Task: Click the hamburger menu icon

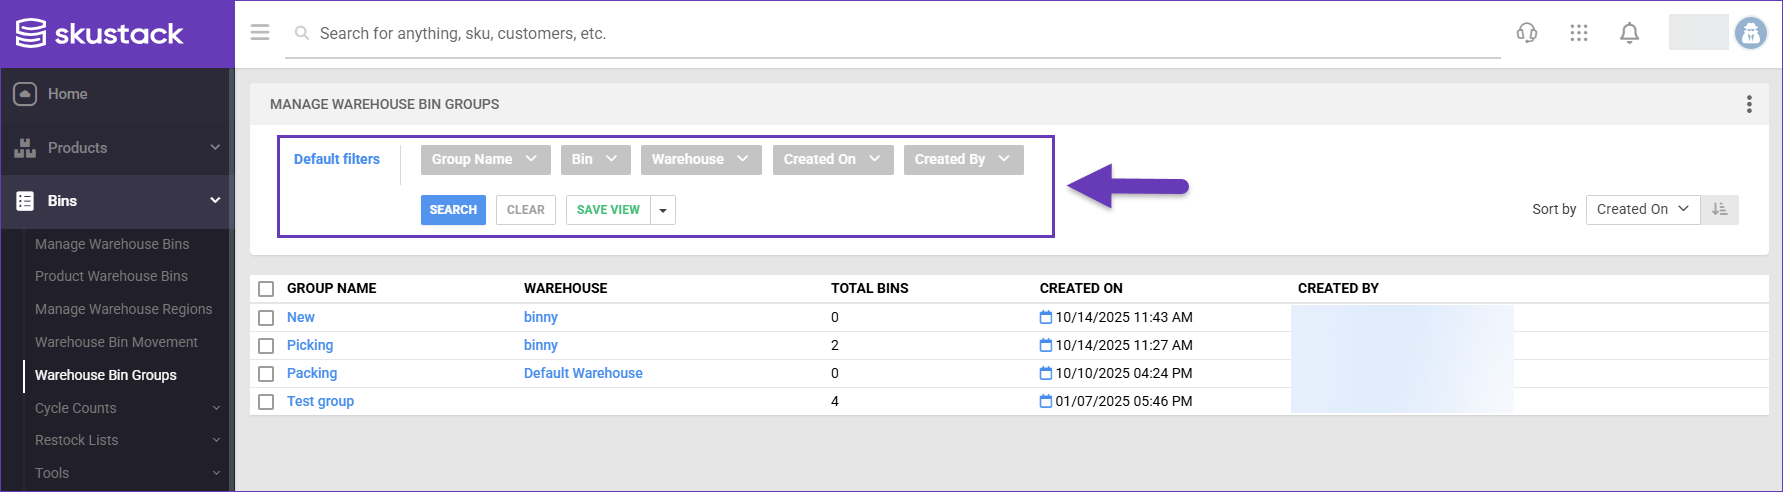Action: coord(260,33)
